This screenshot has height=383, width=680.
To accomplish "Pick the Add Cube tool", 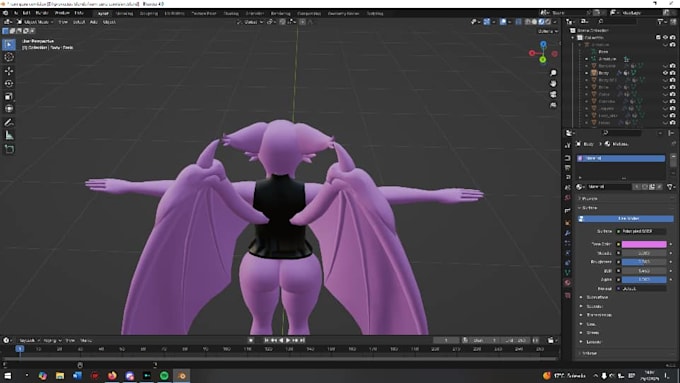I will coord(9,149).
